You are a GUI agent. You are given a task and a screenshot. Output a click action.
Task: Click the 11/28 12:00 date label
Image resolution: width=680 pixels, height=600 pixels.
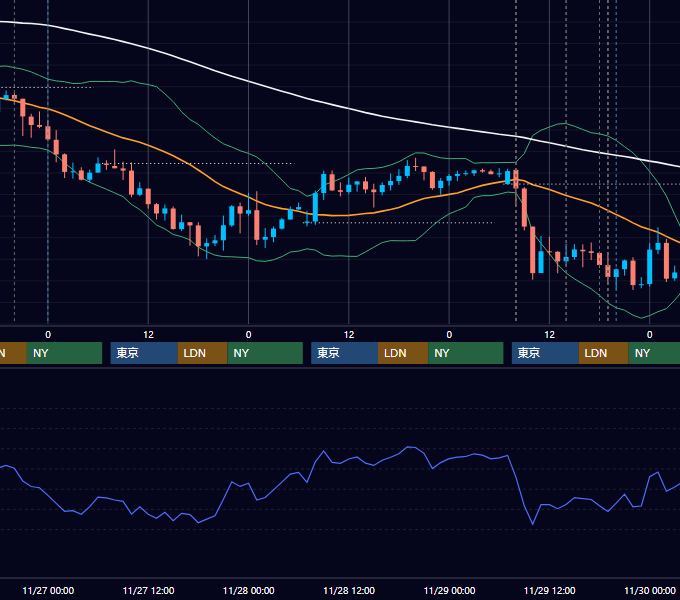coord(349,590)
